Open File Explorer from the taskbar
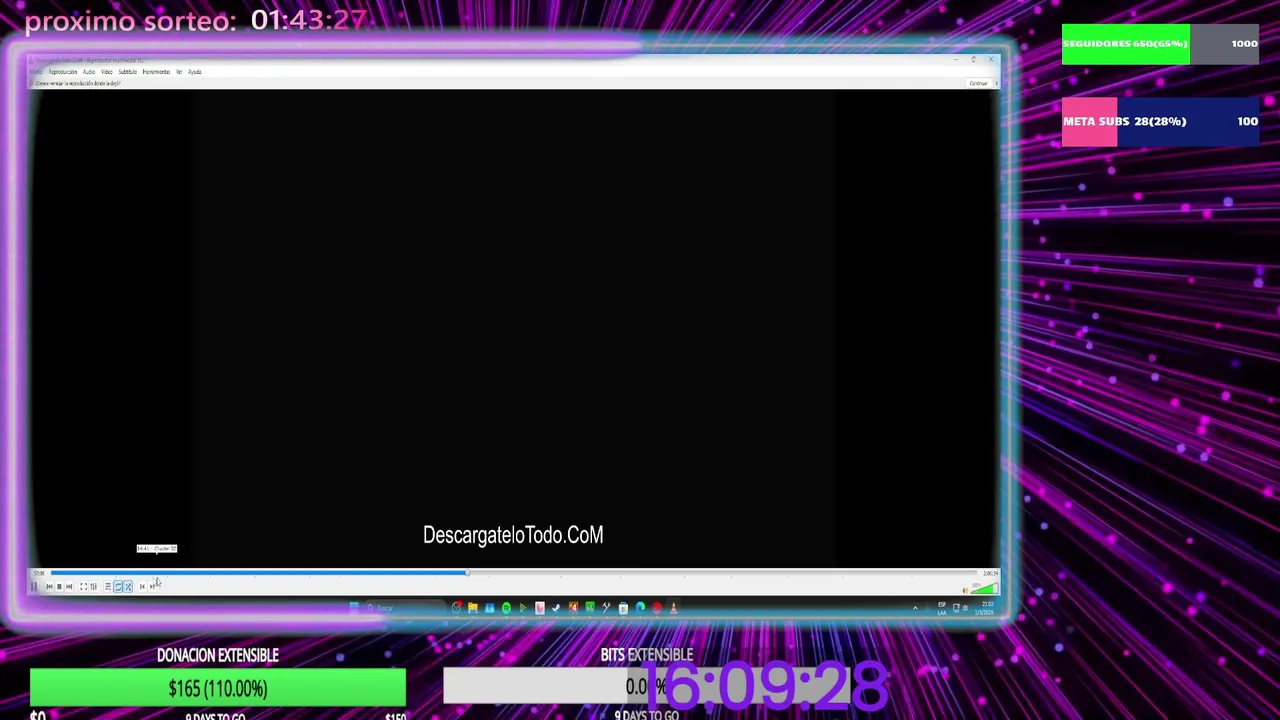1280x720 pixels. pos(473,608)
